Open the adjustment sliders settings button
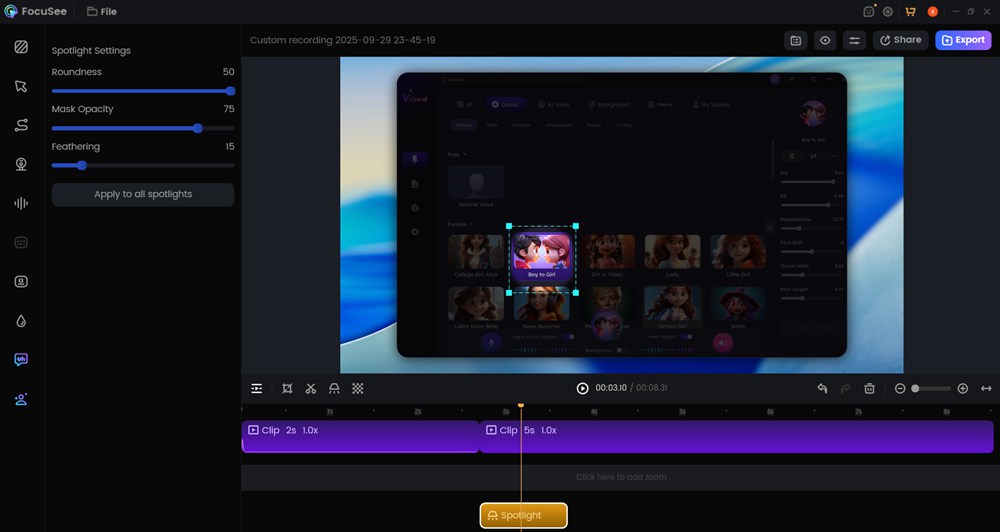Screen dimensions: 1000x532 tap(854, 40)
